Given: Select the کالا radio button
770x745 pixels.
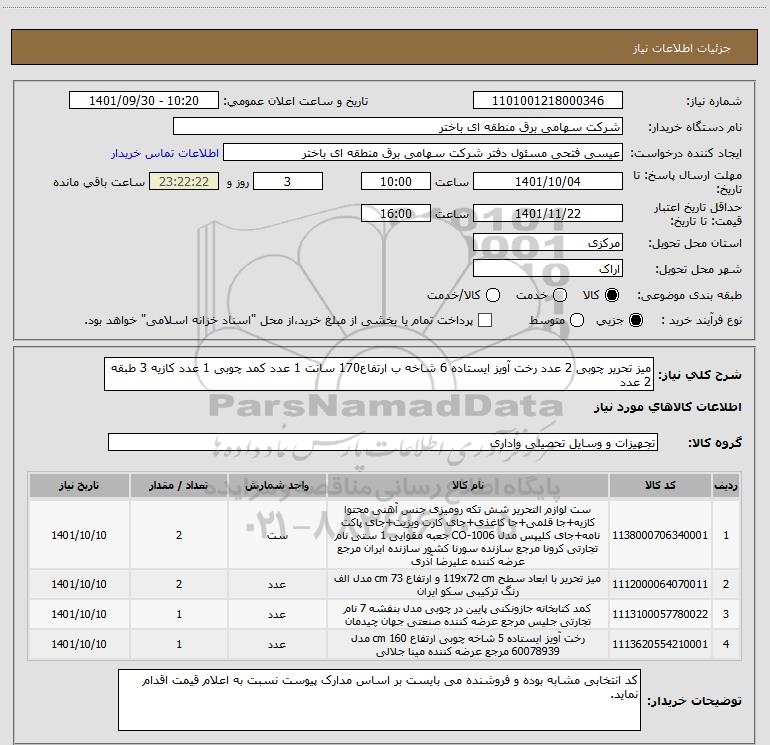Looking at the screenshot, I should coord(612,295).
